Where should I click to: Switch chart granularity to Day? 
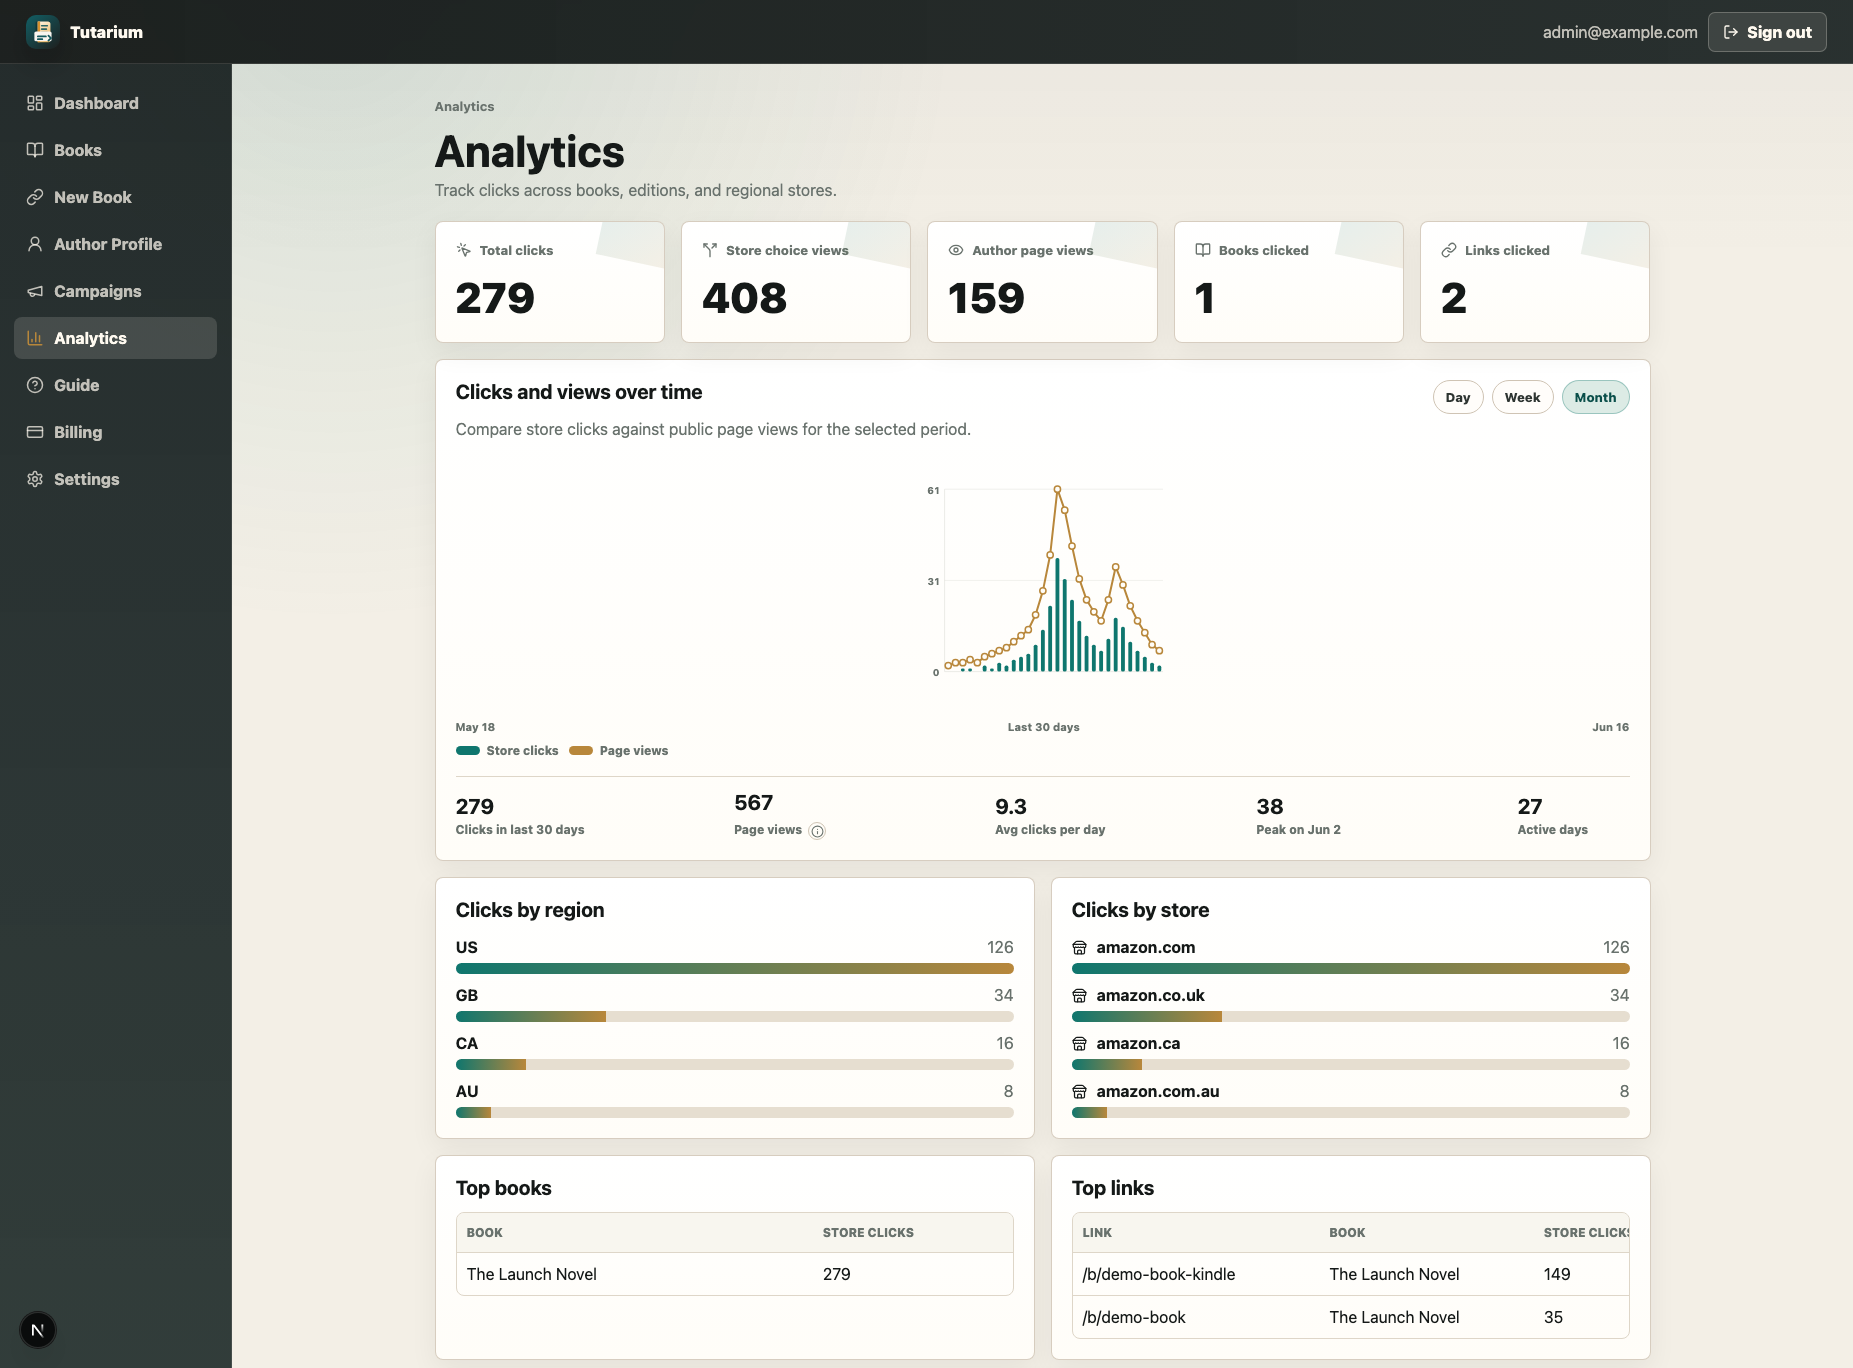point(1458,397)
